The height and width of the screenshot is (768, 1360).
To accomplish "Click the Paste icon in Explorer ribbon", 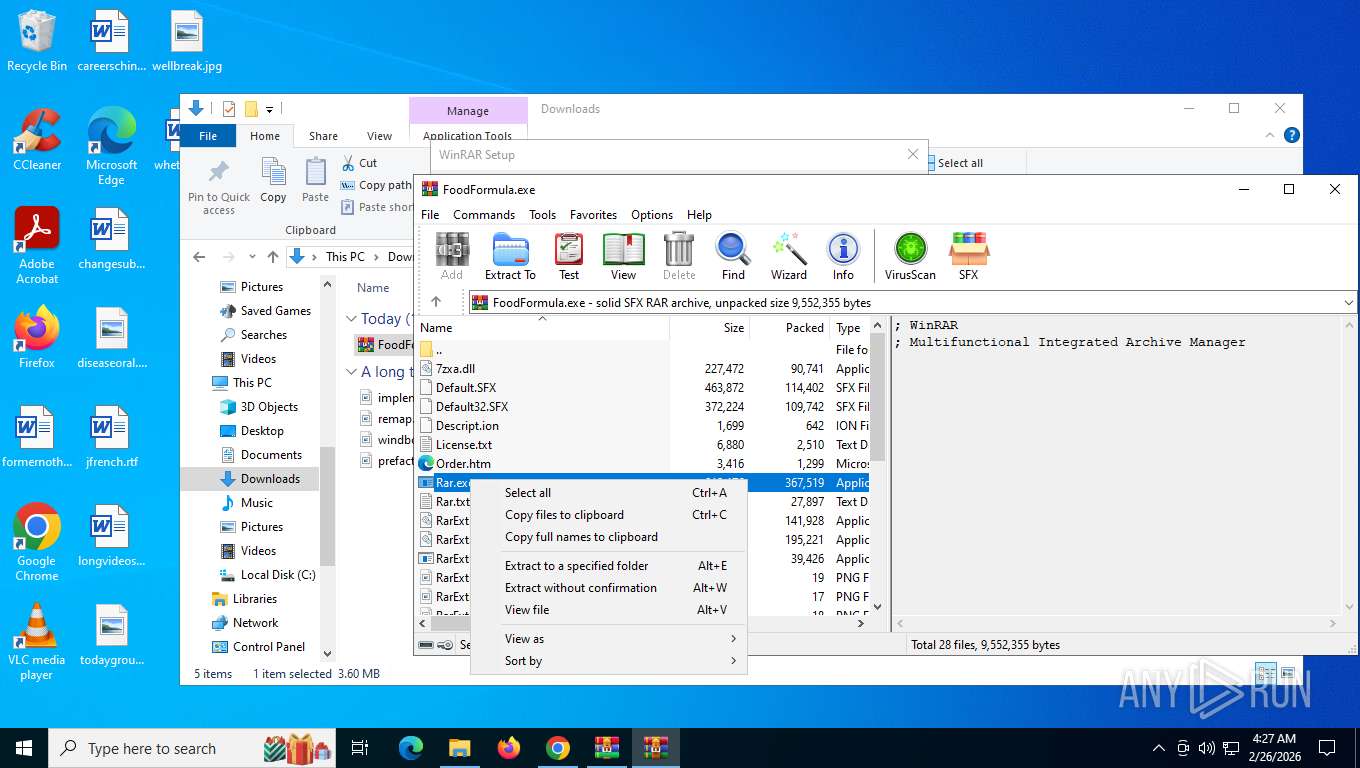I will click(315, 180).
